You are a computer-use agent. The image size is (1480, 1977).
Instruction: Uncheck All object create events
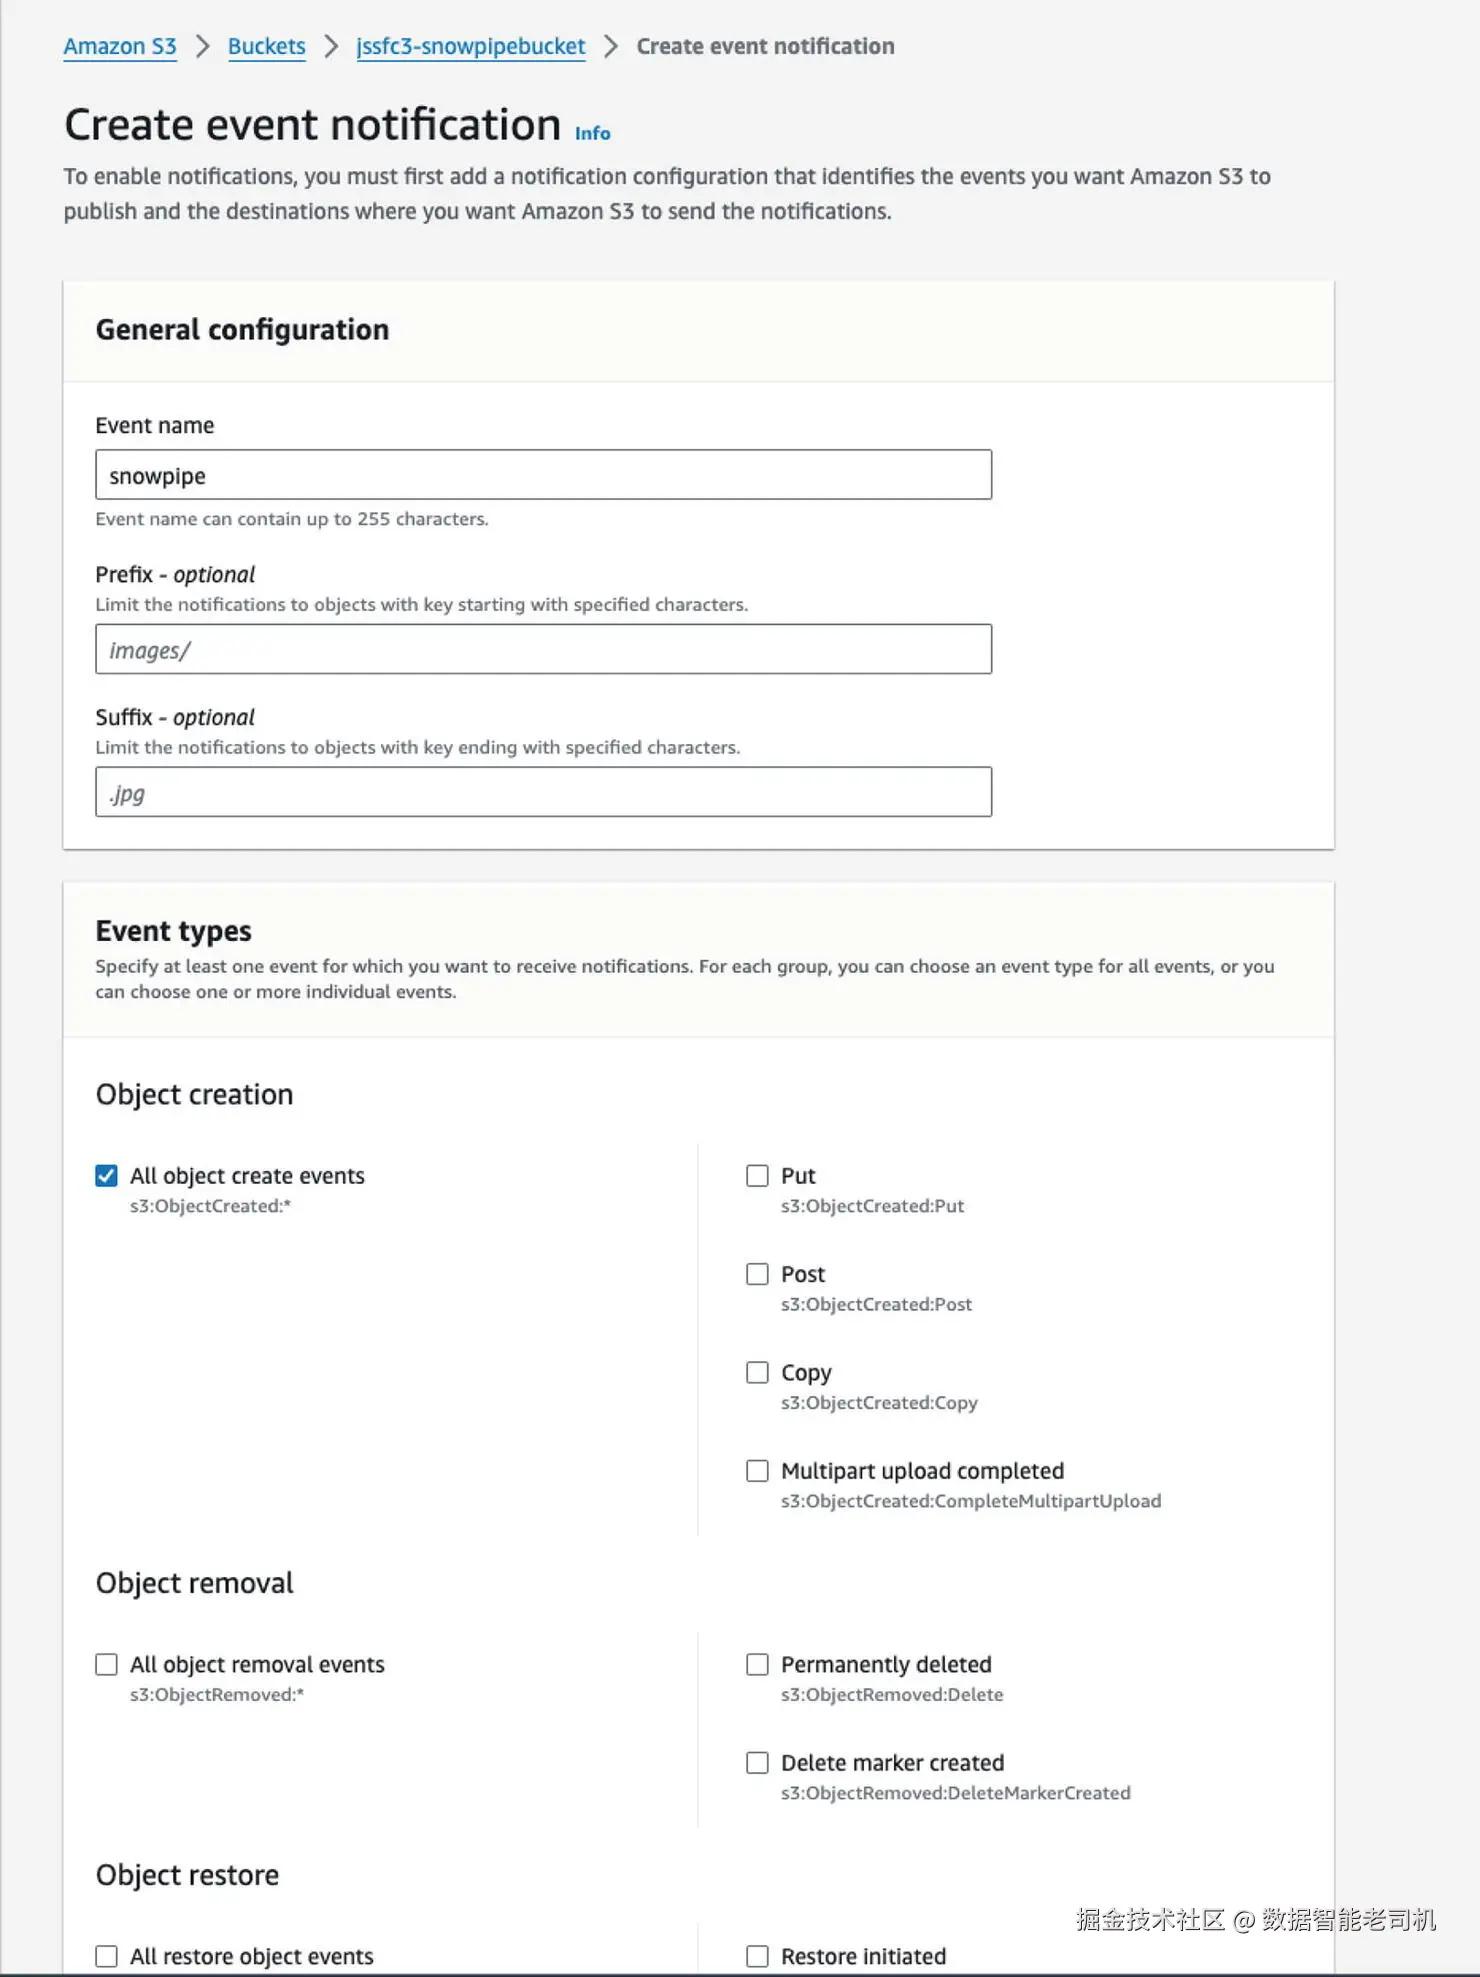(x=107, y=1176)
